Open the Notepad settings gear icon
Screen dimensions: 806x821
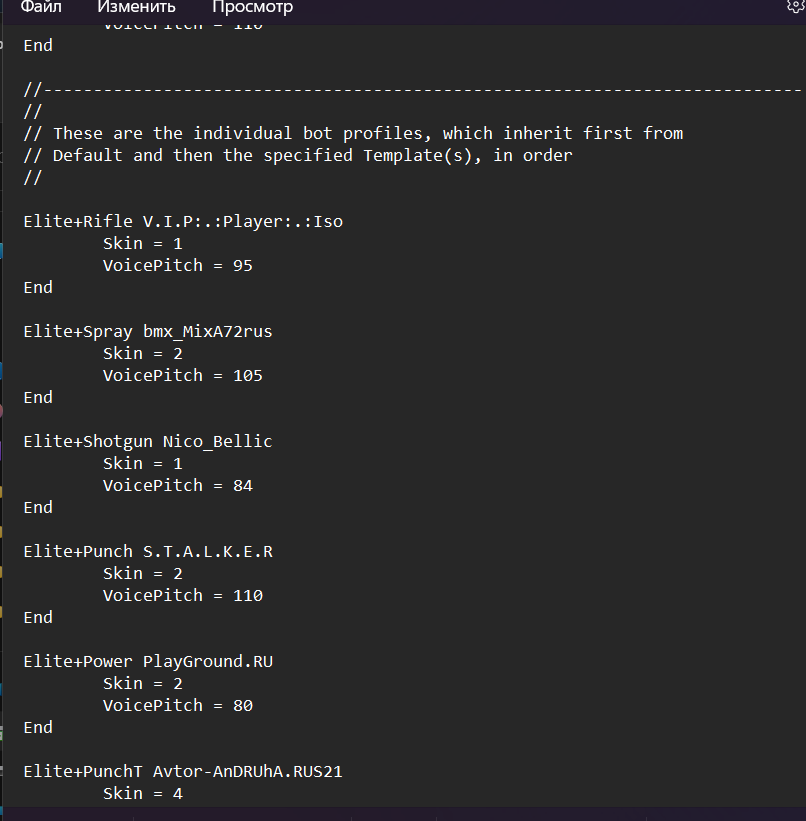click(797, 6)
